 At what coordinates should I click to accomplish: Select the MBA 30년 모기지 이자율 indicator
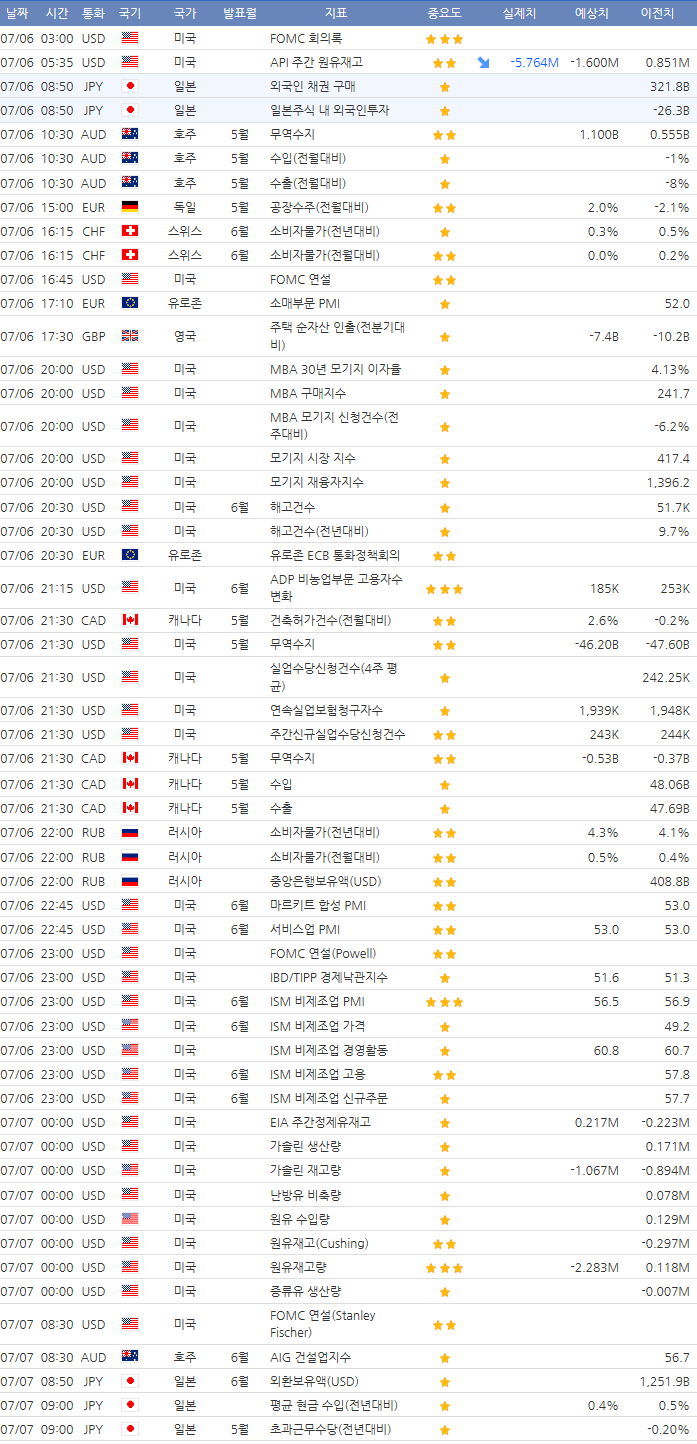pos(336,369)
